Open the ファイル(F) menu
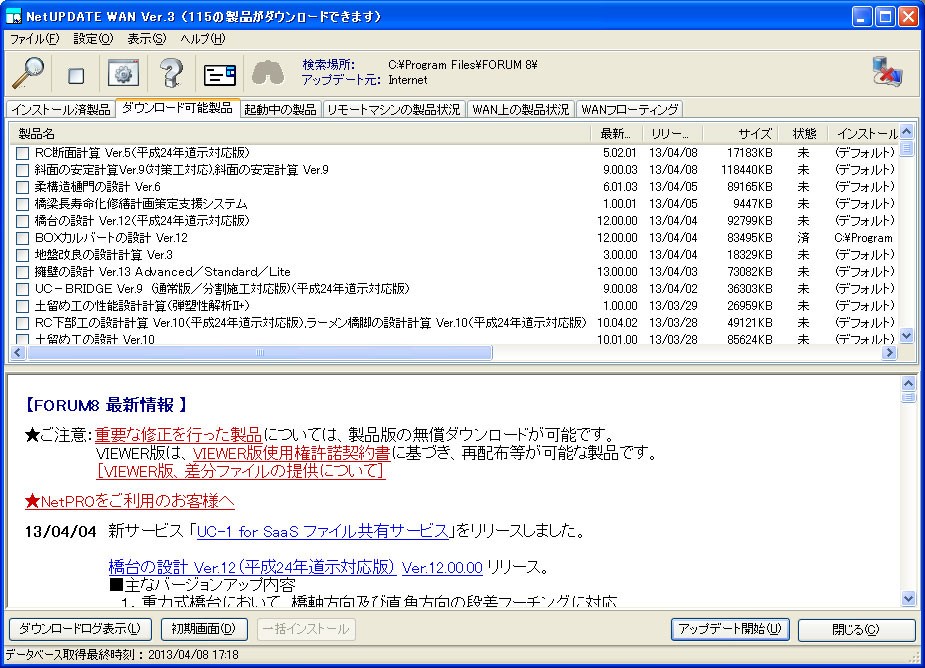 34,39
